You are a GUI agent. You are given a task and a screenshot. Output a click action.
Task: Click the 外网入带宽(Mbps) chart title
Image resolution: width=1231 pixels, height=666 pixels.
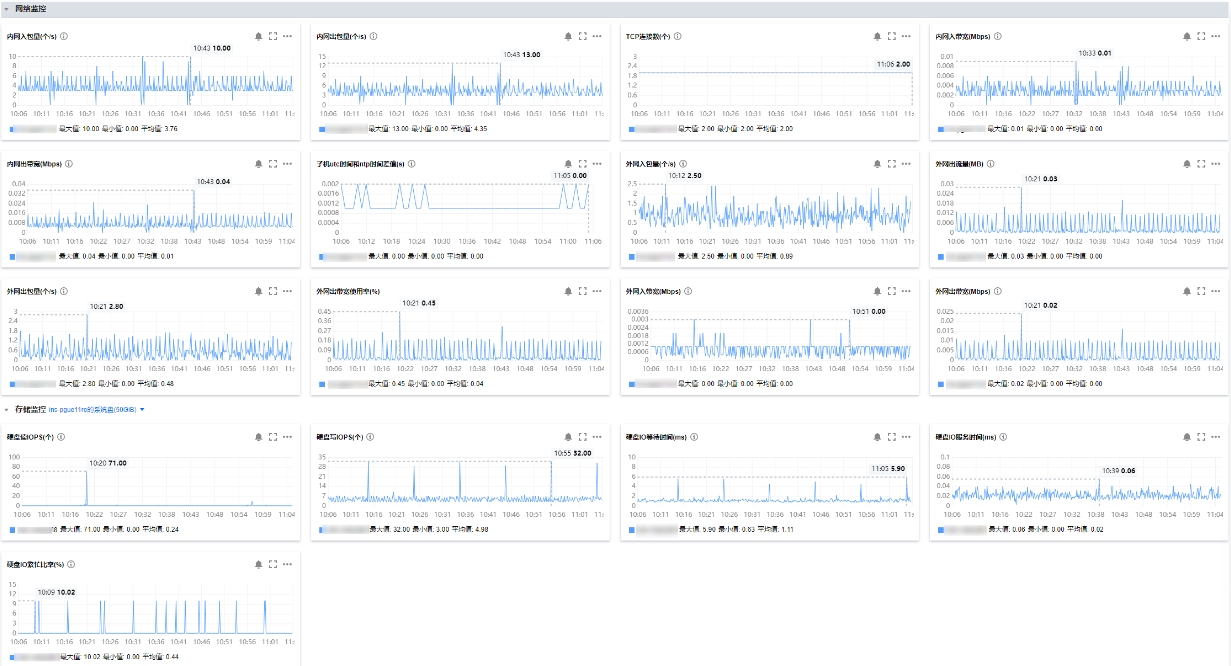[x=653, y=291]
